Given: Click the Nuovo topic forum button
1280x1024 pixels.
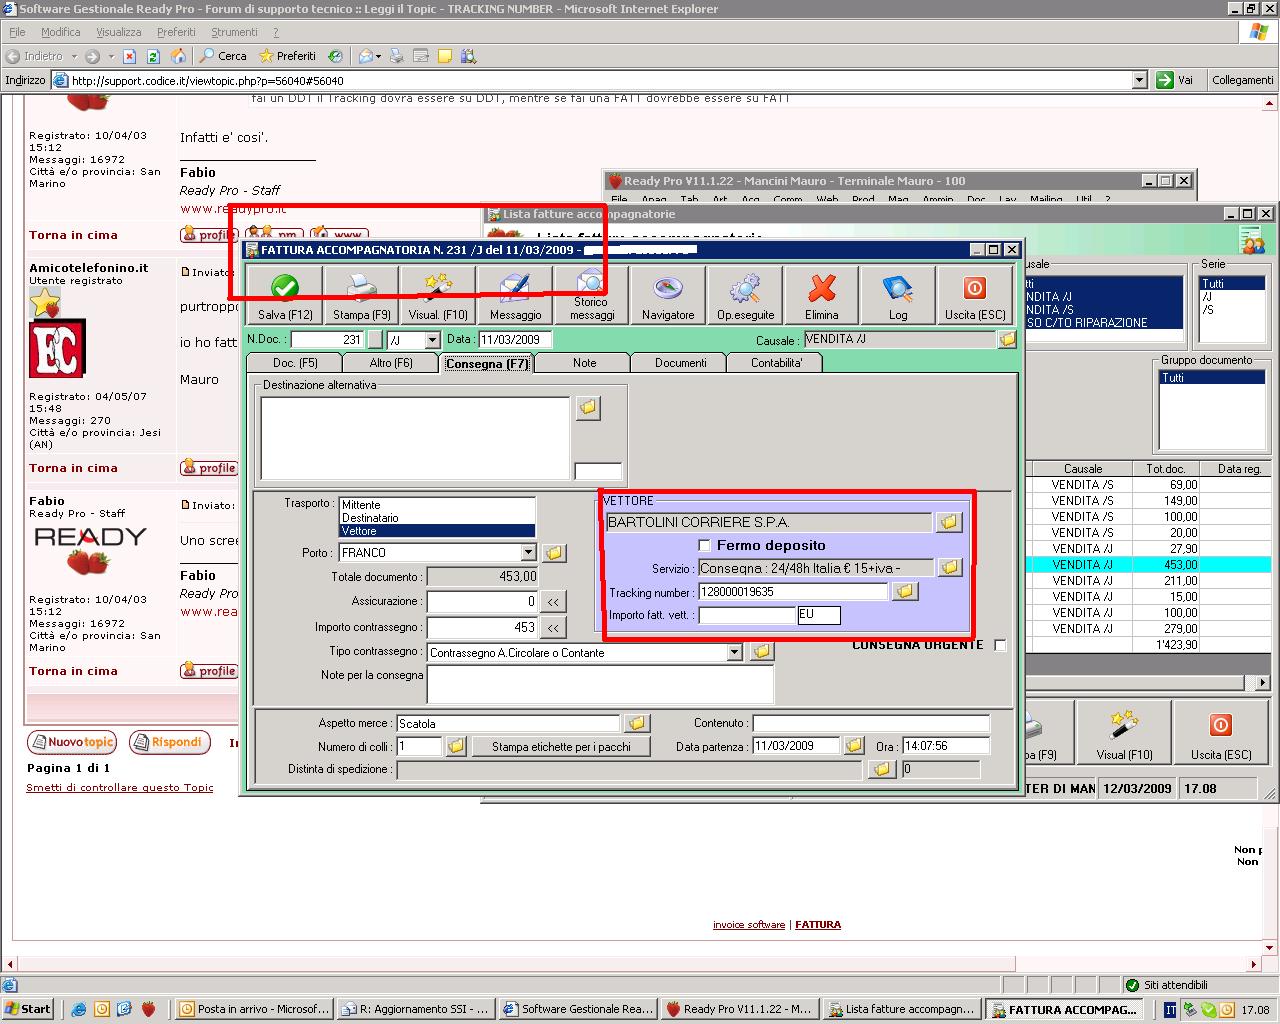Looking at the screenshot, I should (x=72, y=743).
